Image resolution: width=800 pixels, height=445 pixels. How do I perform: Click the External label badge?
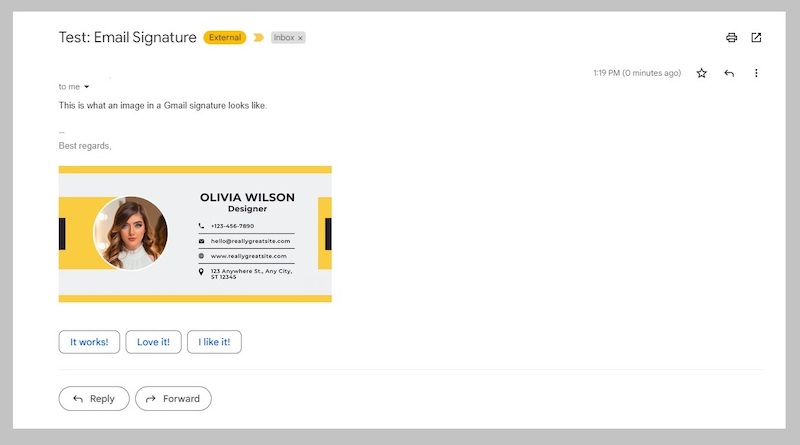click(224, 37)
